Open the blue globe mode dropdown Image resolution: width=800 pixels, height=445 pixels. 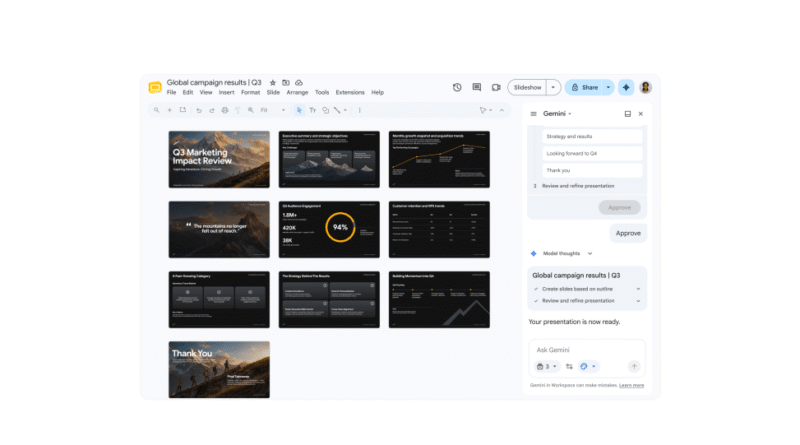(x=588, y=366)
